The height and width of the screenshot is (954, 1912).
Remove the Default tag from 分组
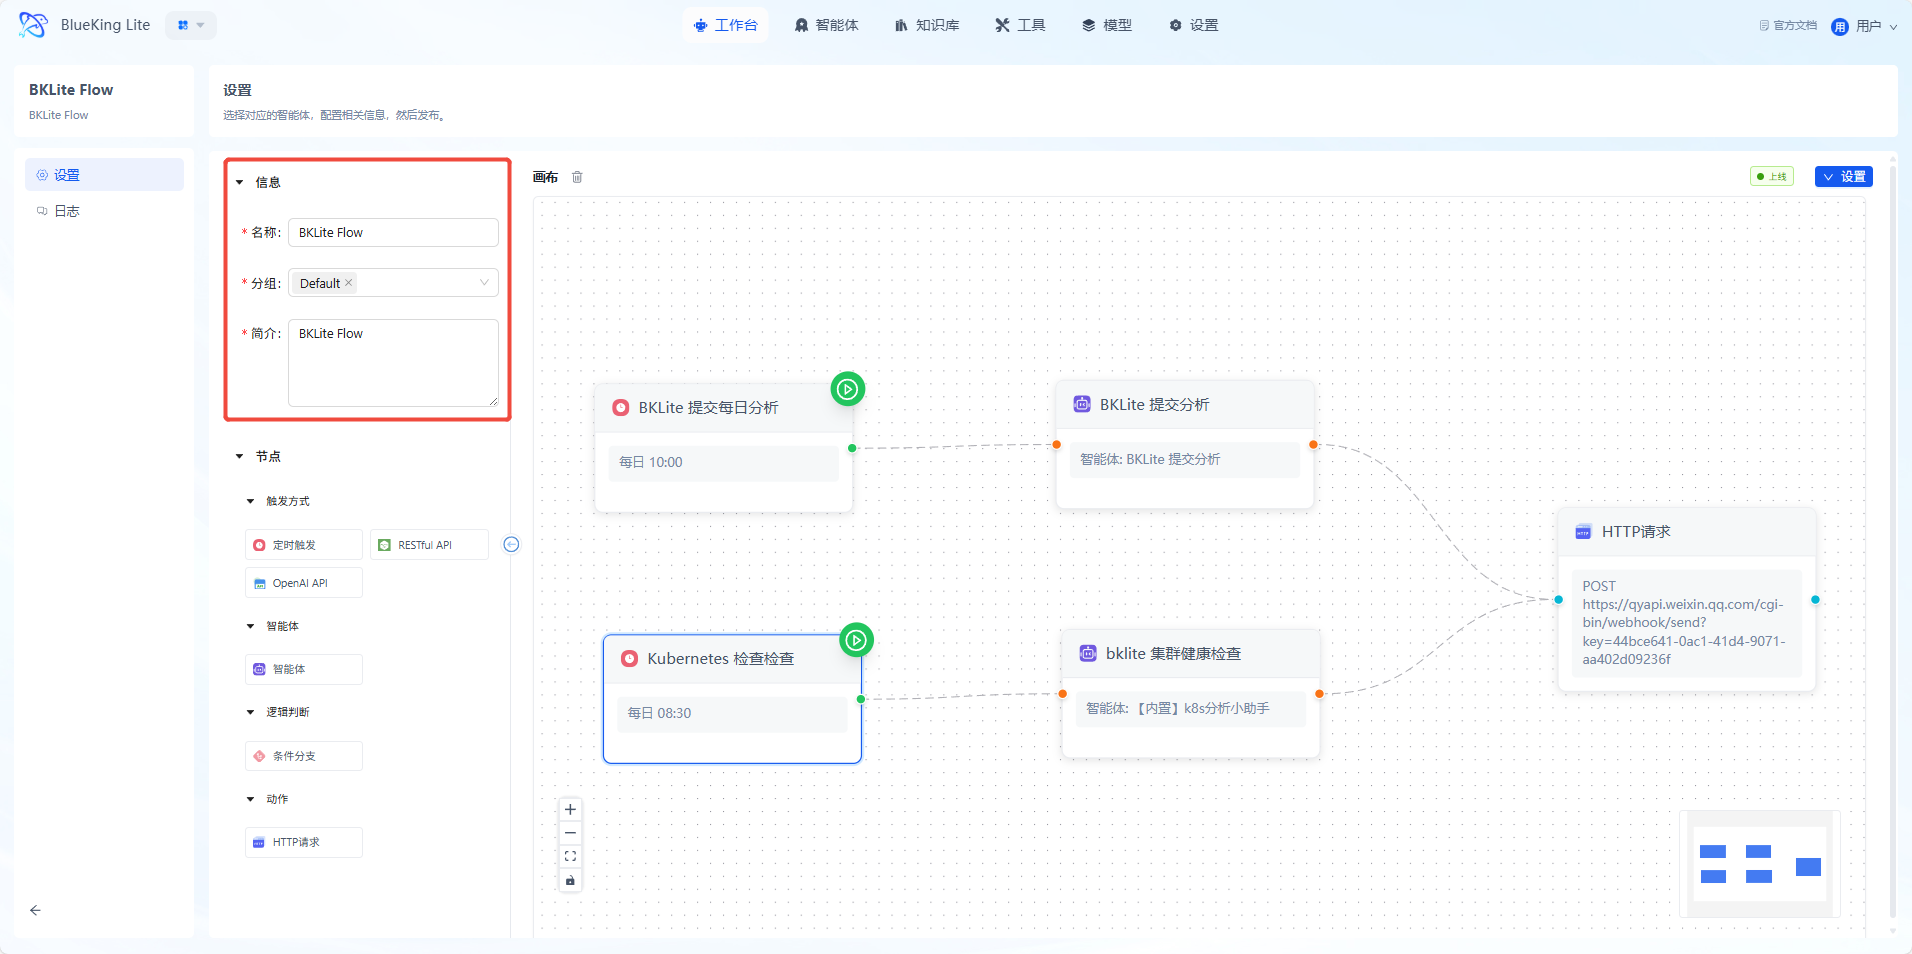point(349,283)
